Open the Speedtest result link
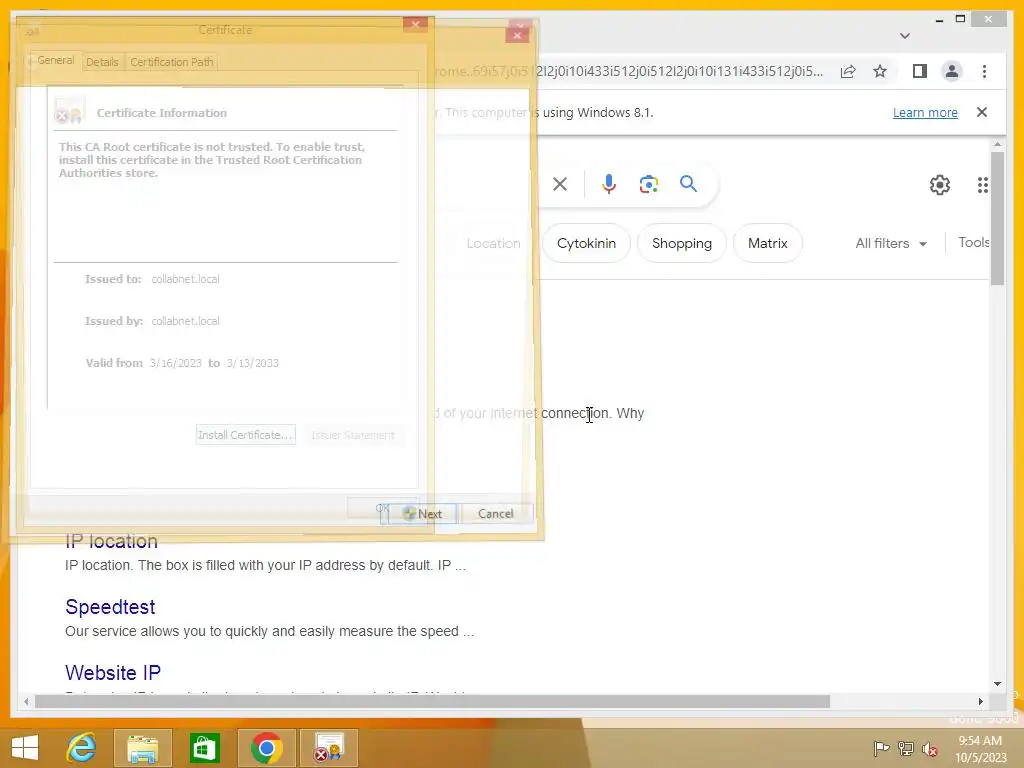The image size is (1024, 768). [x=110, y=607]
